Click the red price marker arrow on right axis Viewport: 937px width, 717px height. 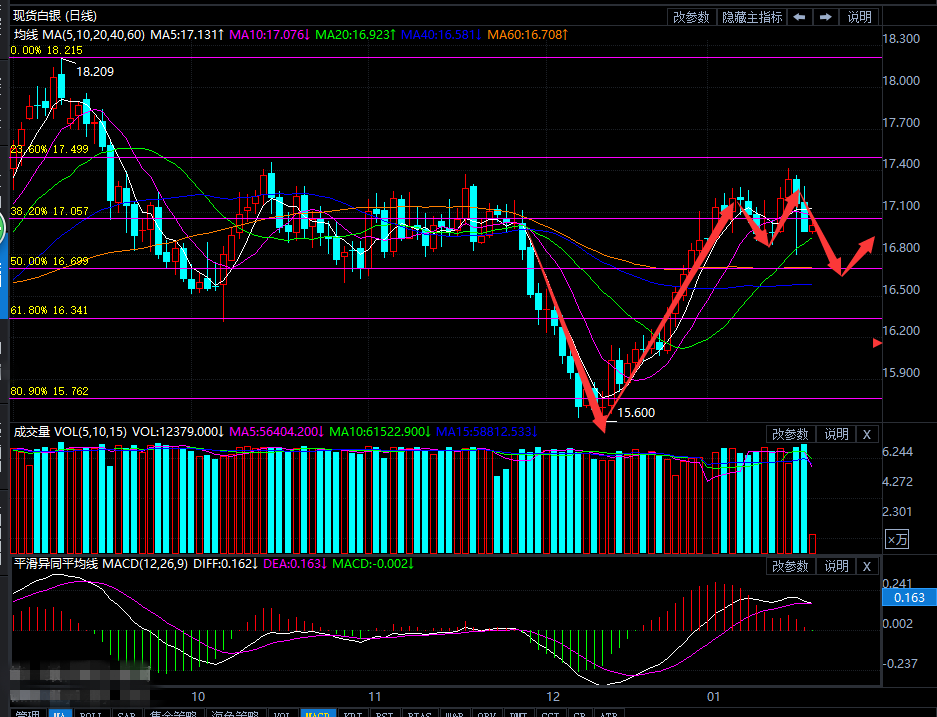[x=877, y=343]
